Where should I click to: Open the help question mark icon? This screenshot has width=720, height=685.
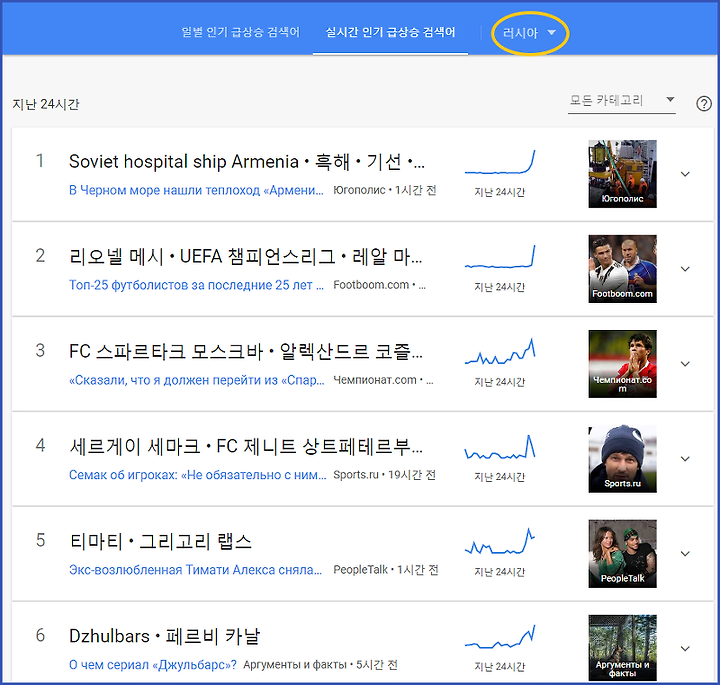703,104
